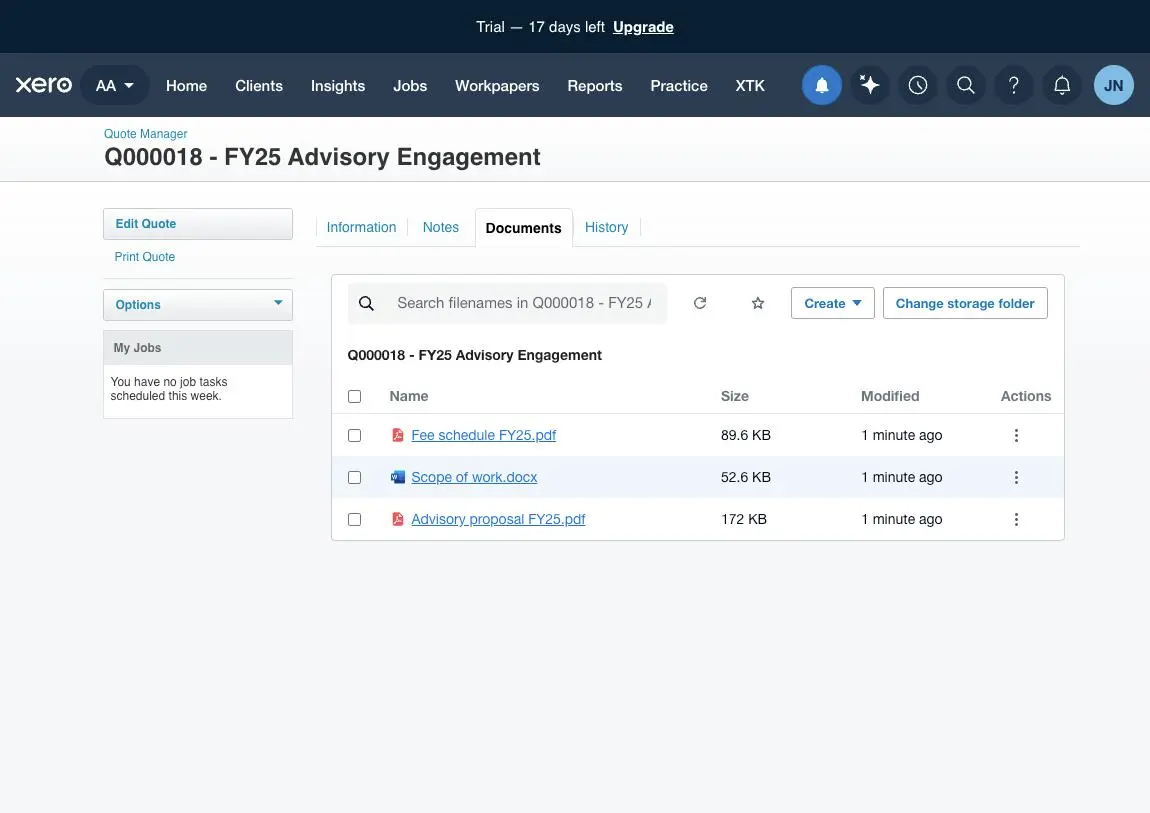This screenshot has width=1150, height=813.
Task: Open actions menu for Fee schedule FY25.pdf
Action: point(1016,435)
